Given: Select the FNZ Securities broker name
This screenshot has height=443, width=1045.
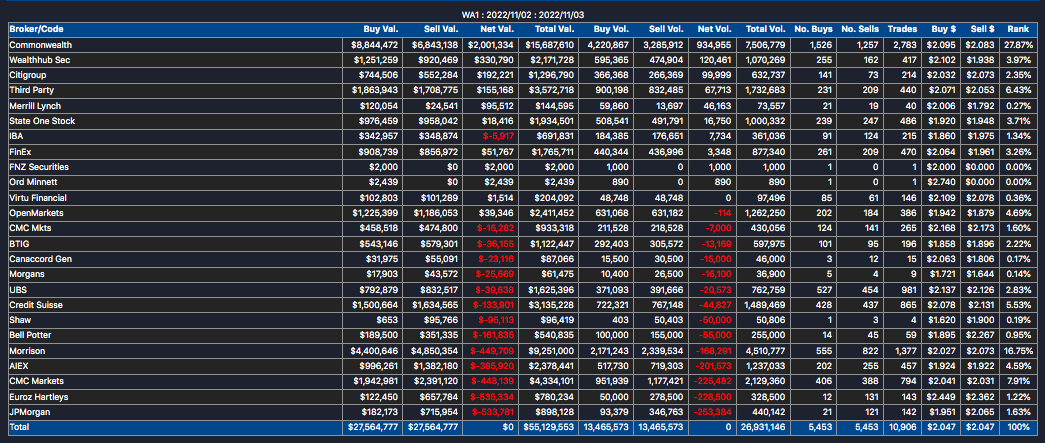Looking at the screenshot, I should (x=39, y=167).
